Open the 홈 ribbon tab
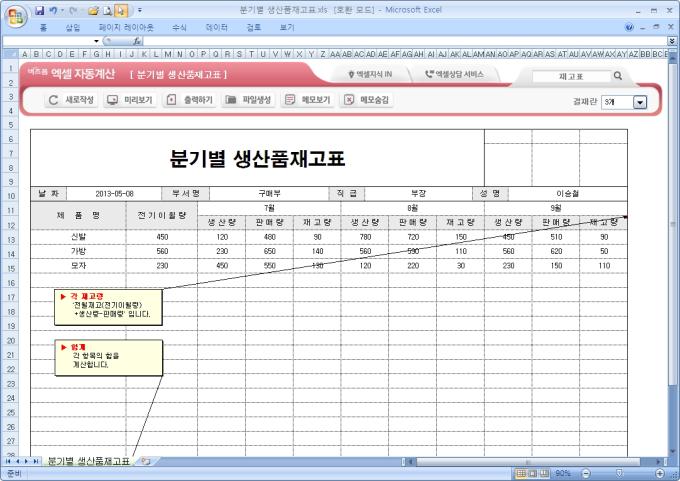 (x=43, y=27)
